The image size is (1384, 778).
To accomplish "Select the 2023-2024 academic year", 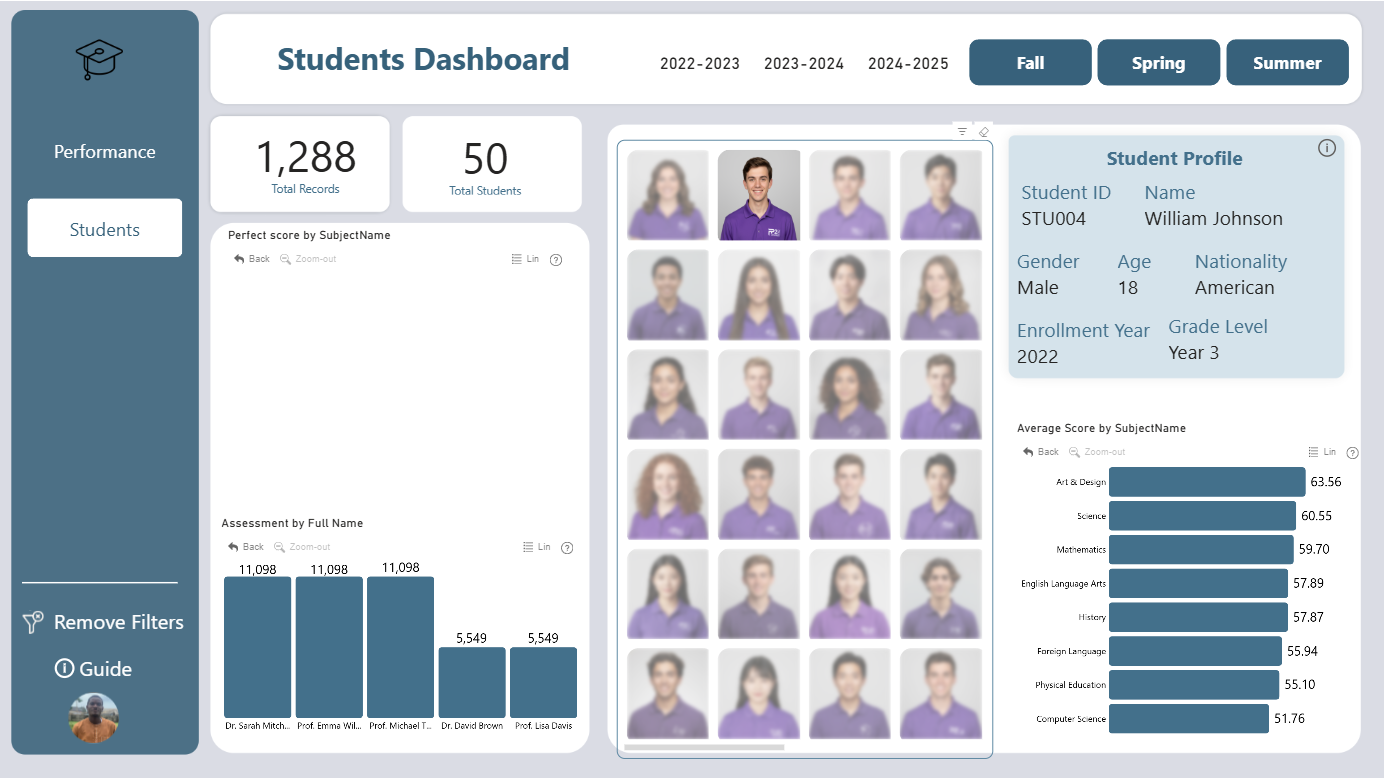I will [804, 64].
